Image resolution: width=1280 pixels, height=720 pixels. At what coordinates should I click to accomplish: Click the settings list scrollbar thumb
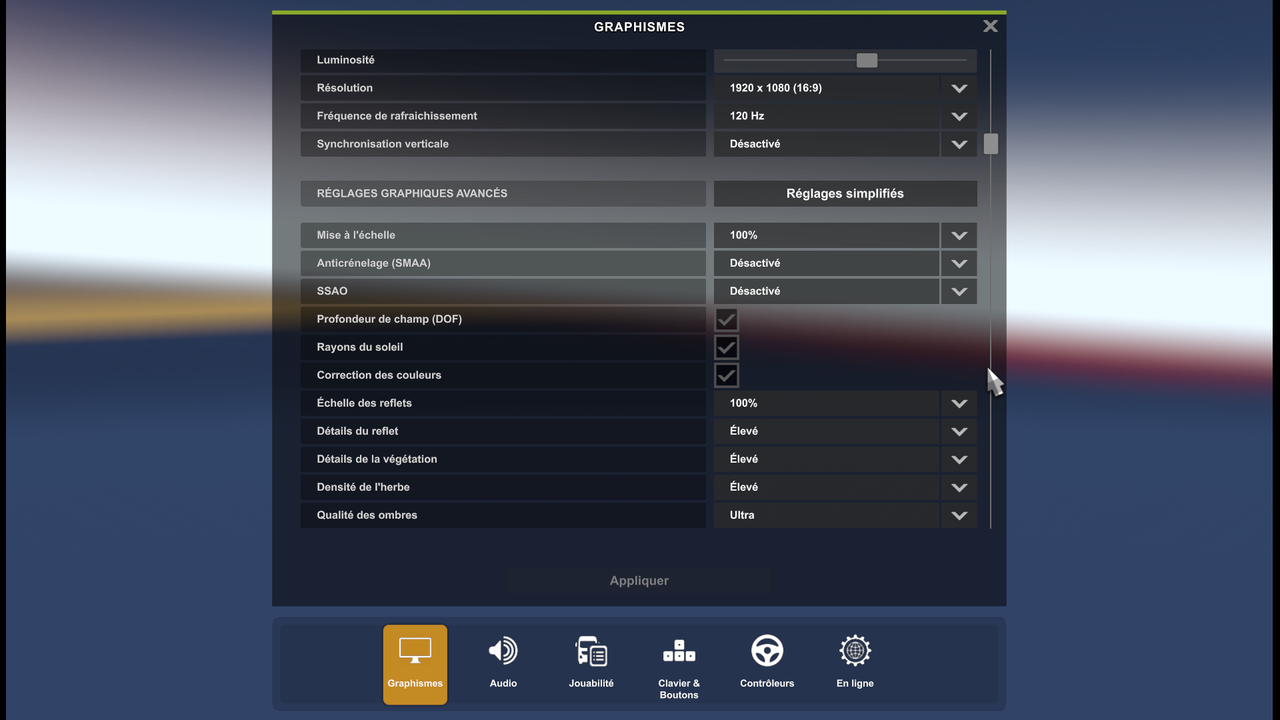991,144
